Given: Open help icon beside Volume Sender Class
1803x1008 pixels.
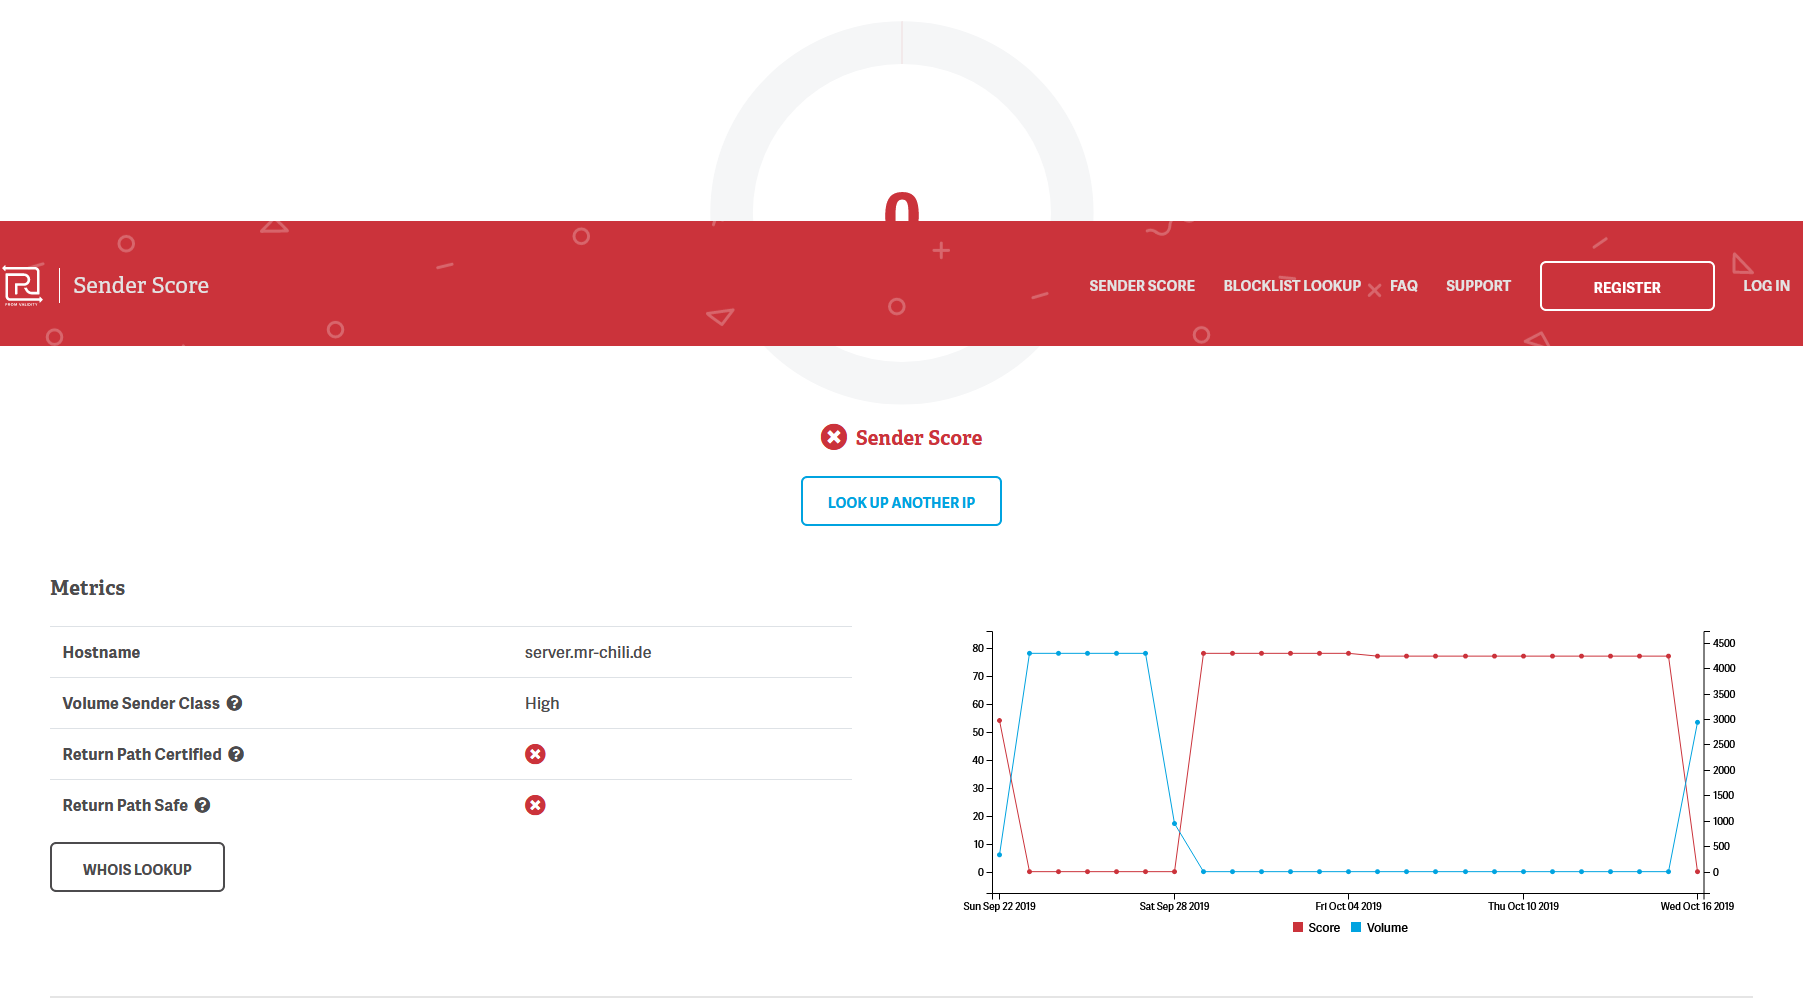Looking at the screenshot, I should pyautogui.click(x=234, y=703).
